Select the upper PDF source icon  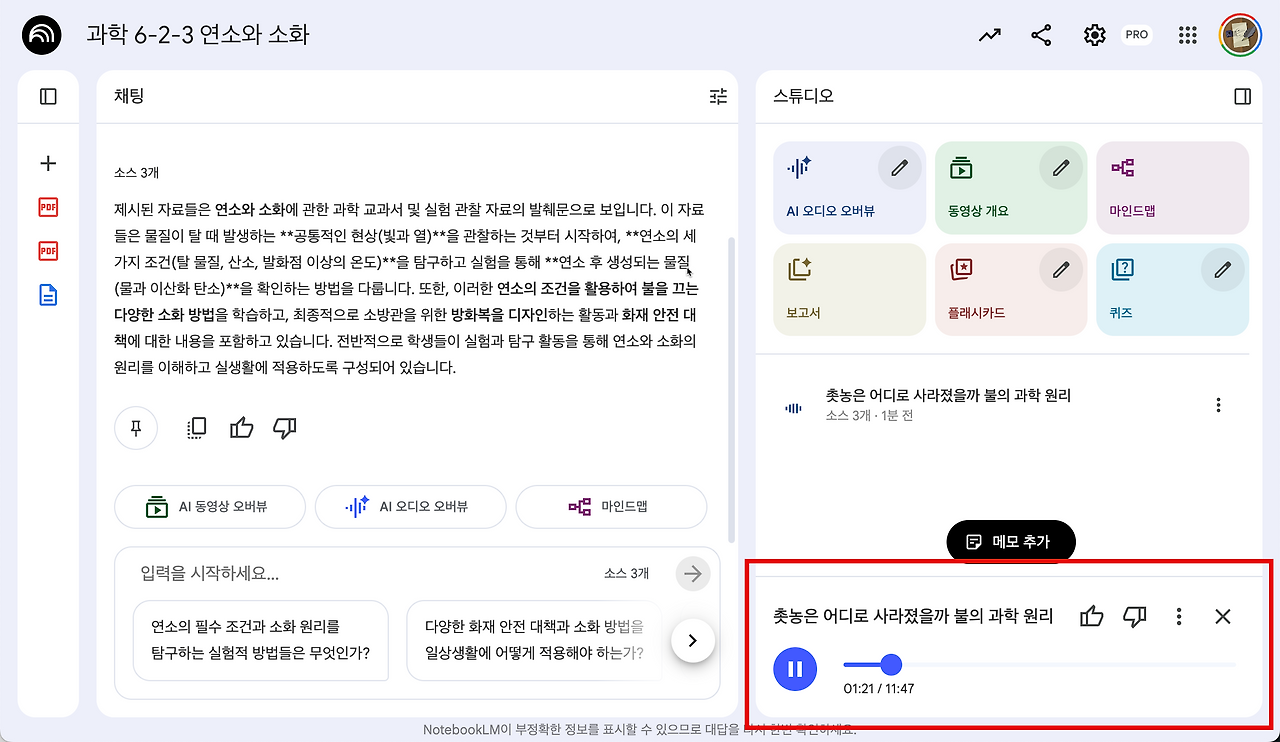(48, 207)
